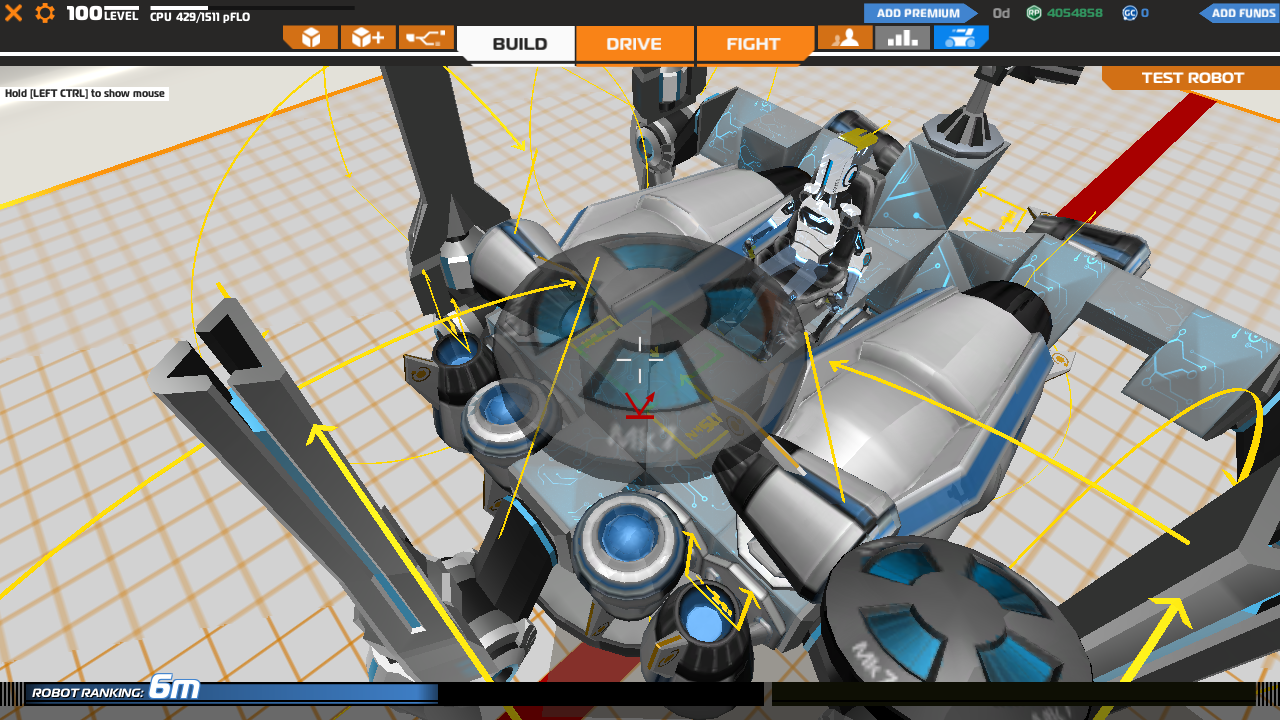Switch to the DRIVE tab
Image resolution: width=1280 pixels, height=720 pixels.
634,44
